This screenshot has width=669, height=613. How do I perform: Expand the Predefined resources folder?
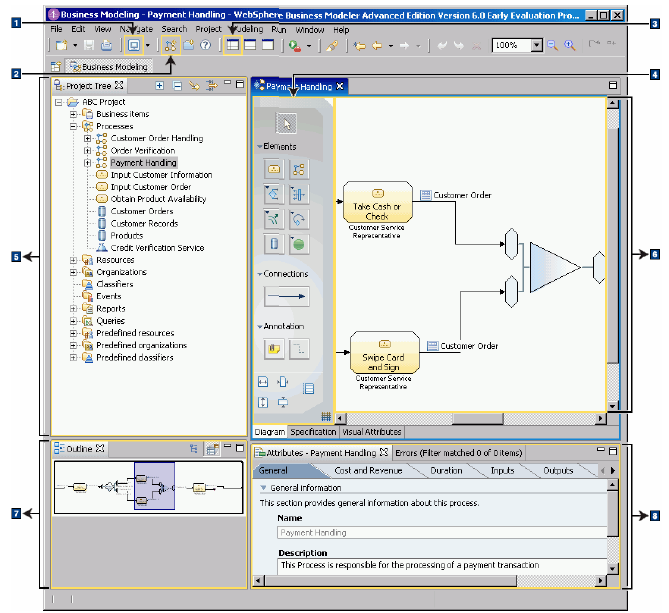coord(73,333)
